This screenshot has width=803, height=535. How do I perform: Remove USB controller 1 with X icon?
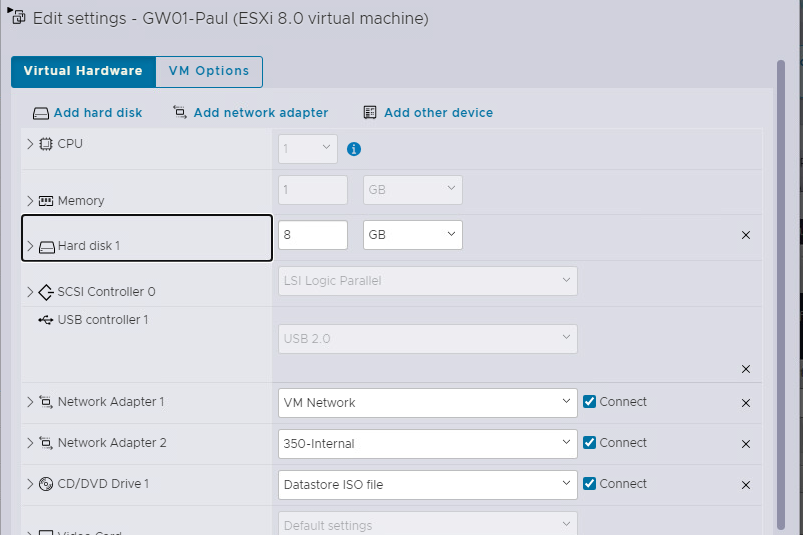pos(745,369)
